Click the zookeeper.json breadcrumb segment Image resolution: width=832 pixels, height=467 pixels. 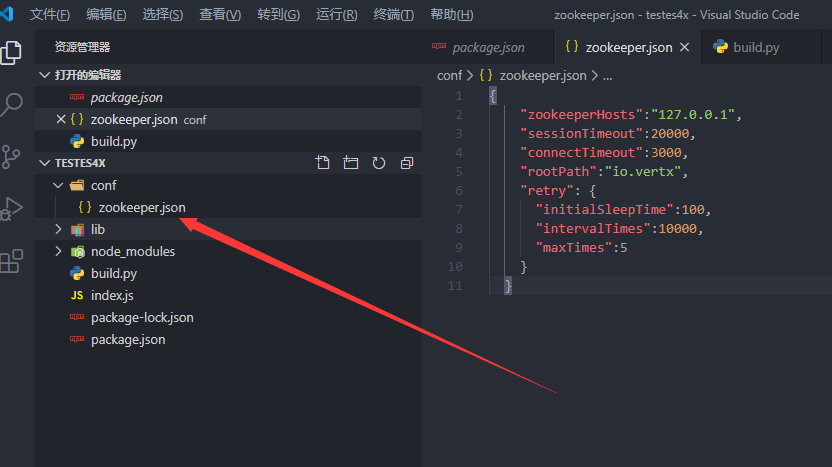[533, 76]
